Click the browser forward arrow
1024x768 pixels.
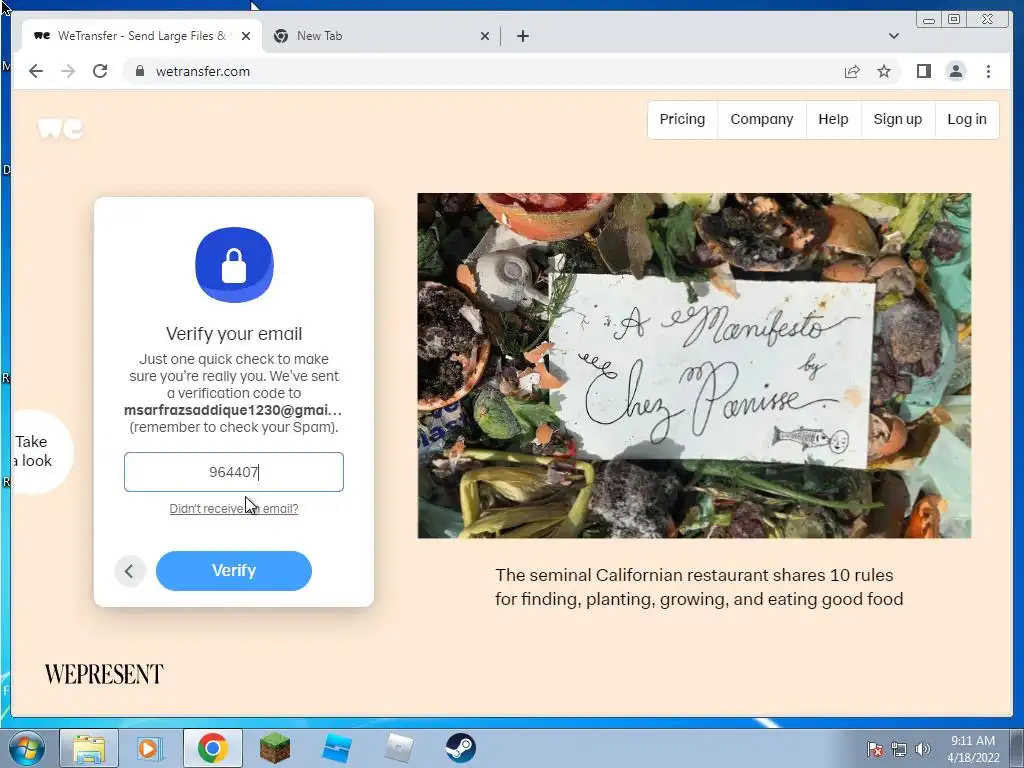tap(68, 71)
